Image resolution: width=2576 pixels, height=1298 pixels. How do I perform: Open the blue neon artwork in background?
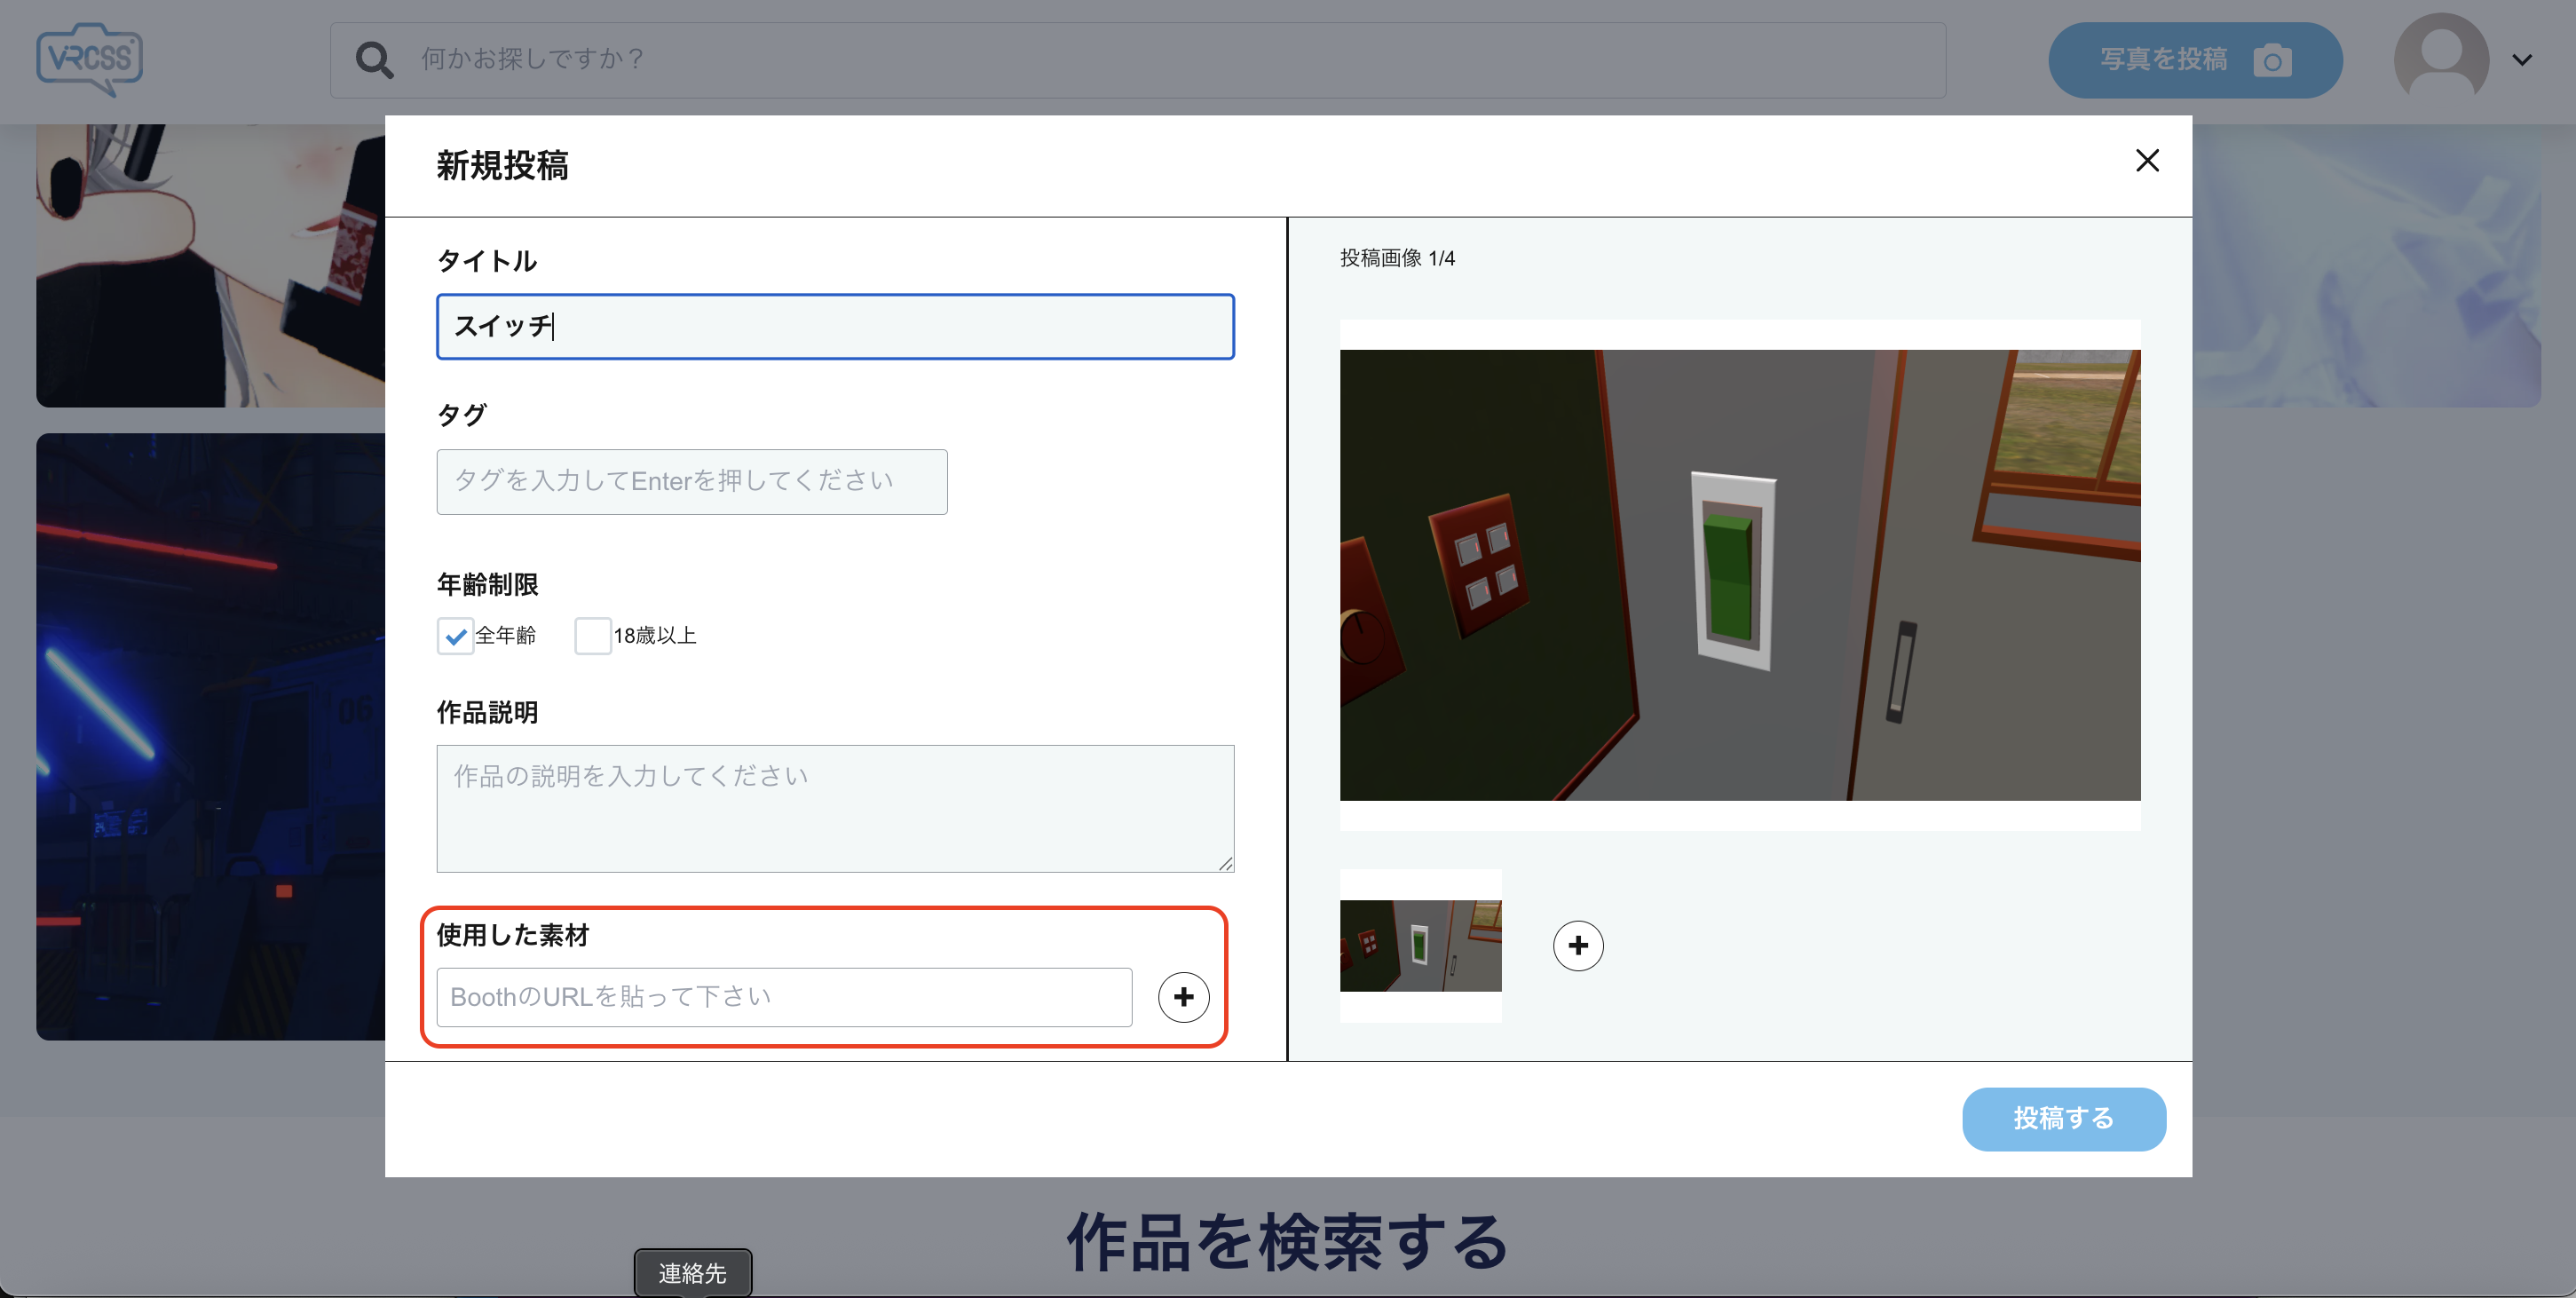tap(211, 736)
